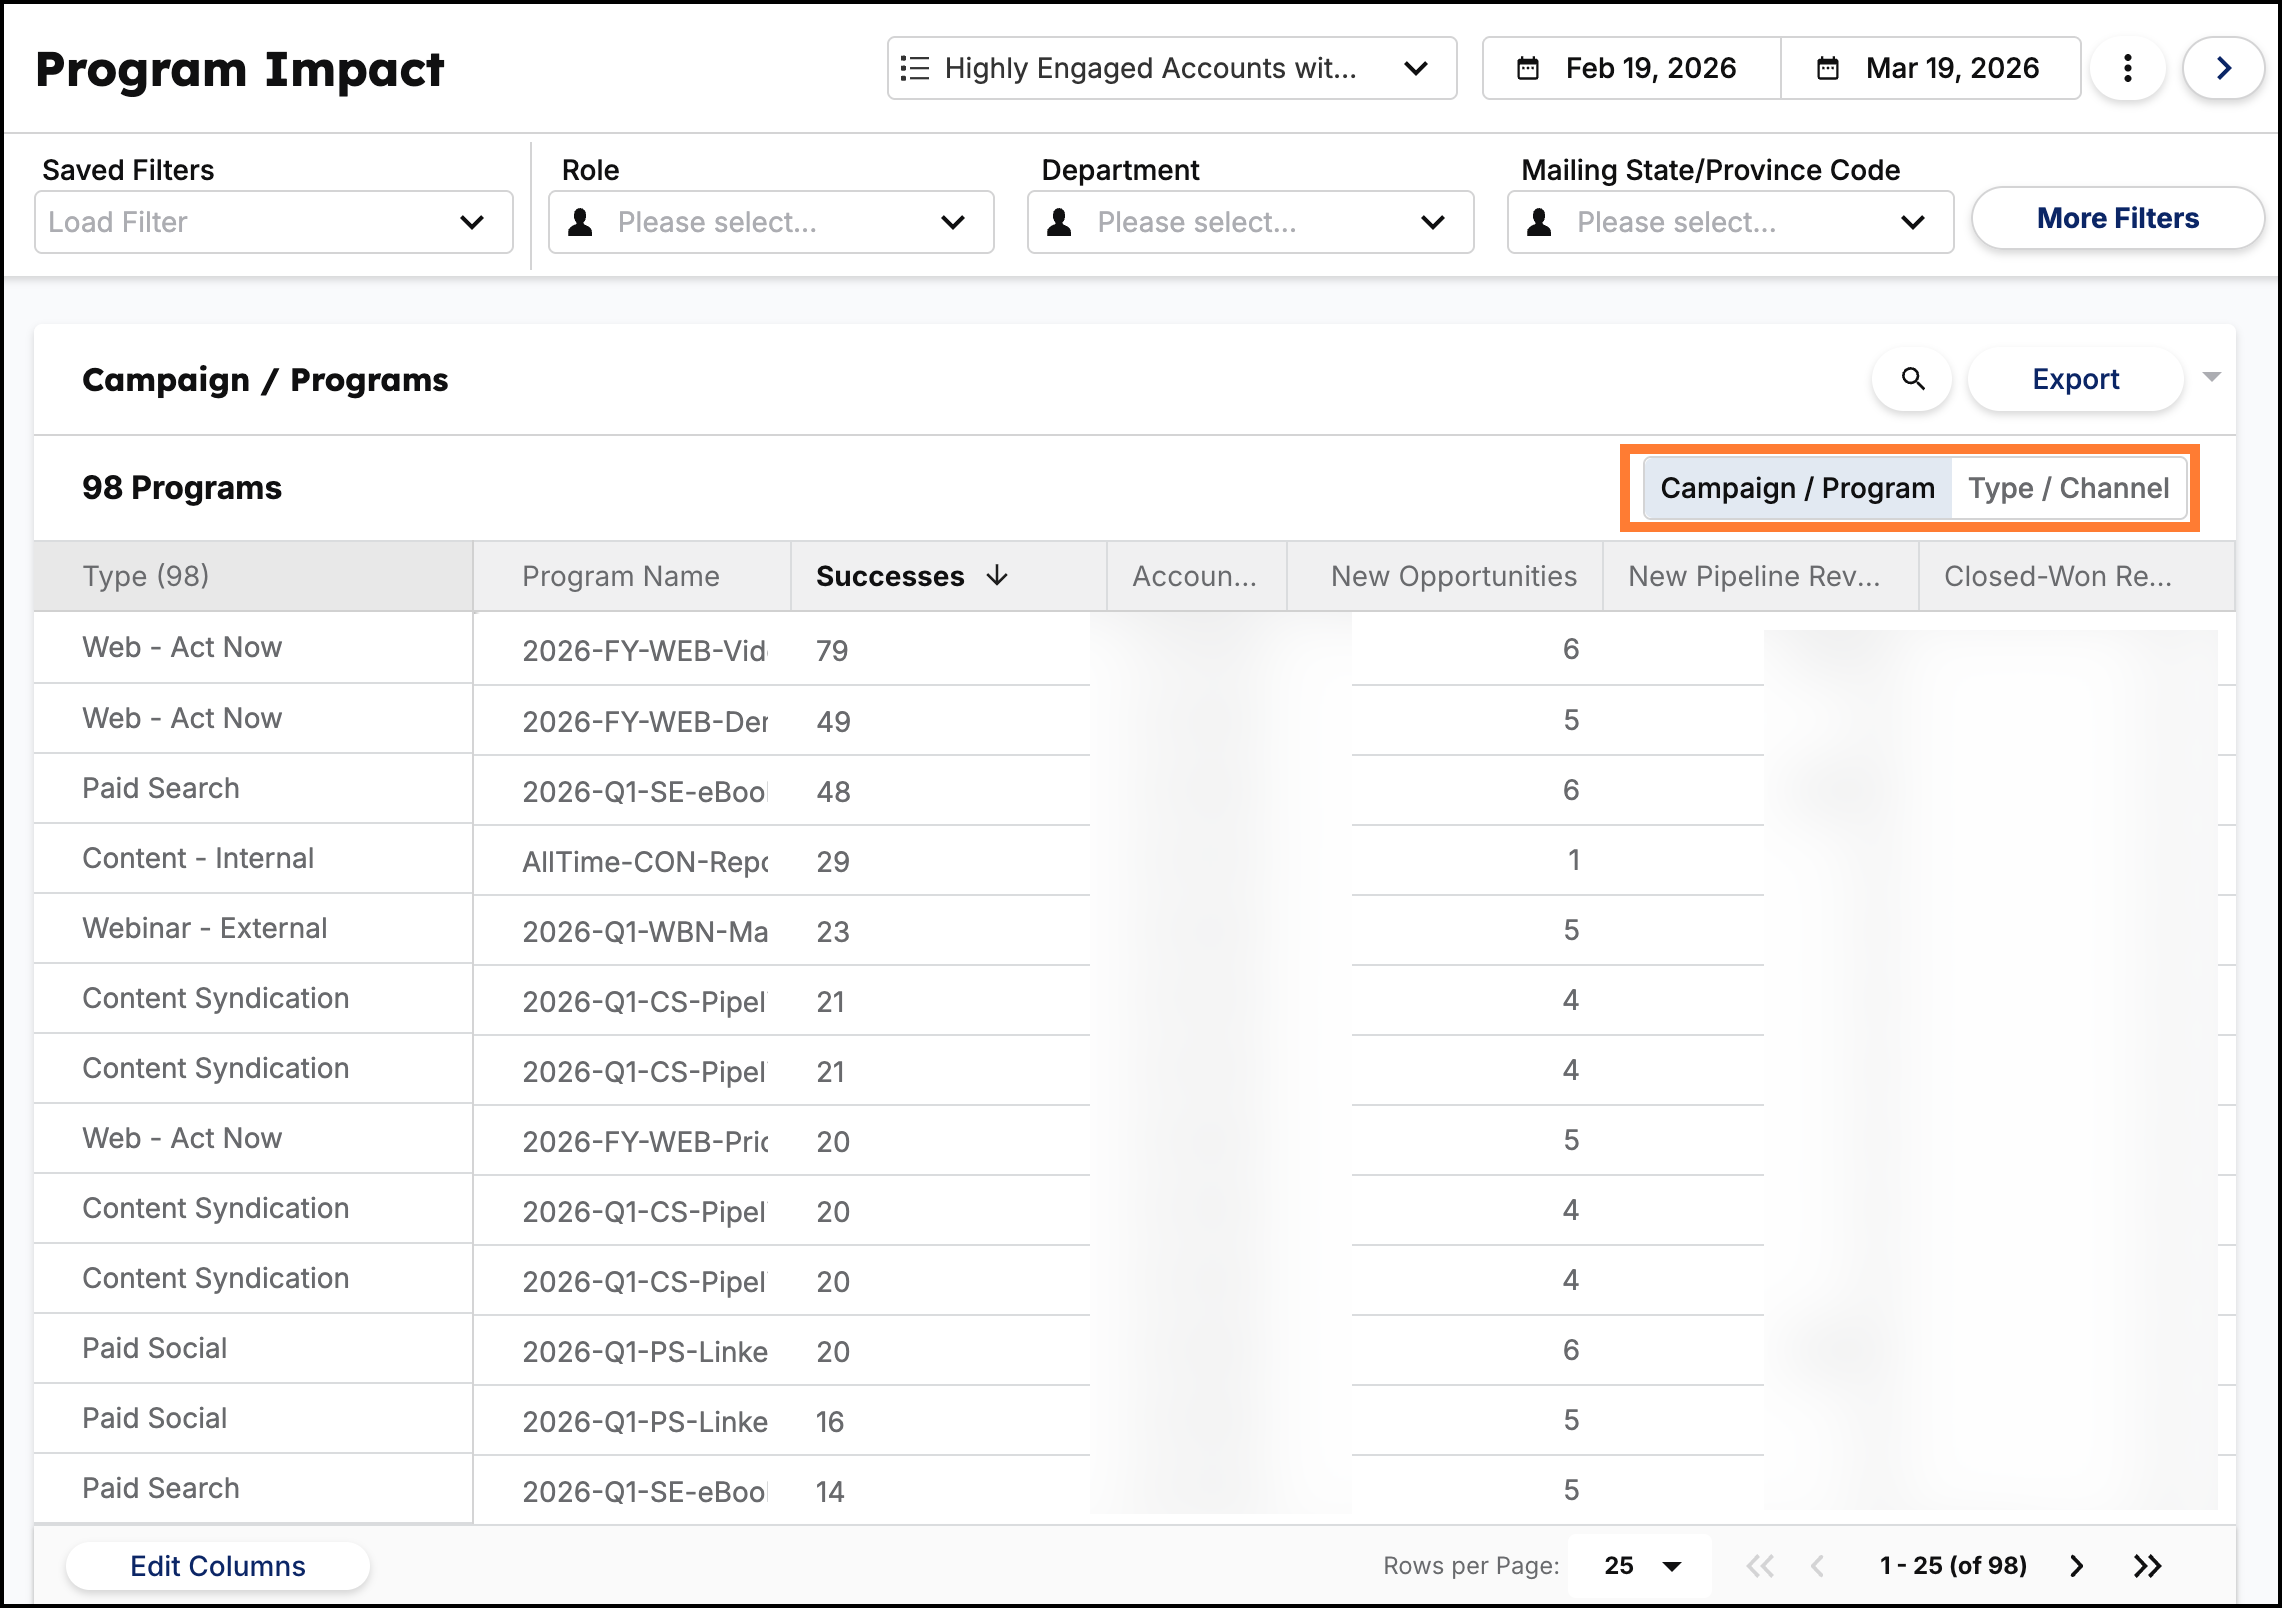
Task: Click the calendar icon for Mar 19, 2026
Action: pos(1827,68)
